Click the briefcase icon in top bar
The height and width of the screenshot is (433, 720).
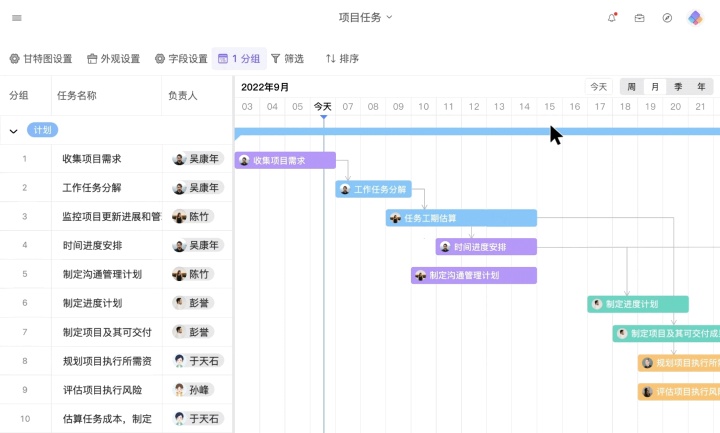click(x=639, y=17)
